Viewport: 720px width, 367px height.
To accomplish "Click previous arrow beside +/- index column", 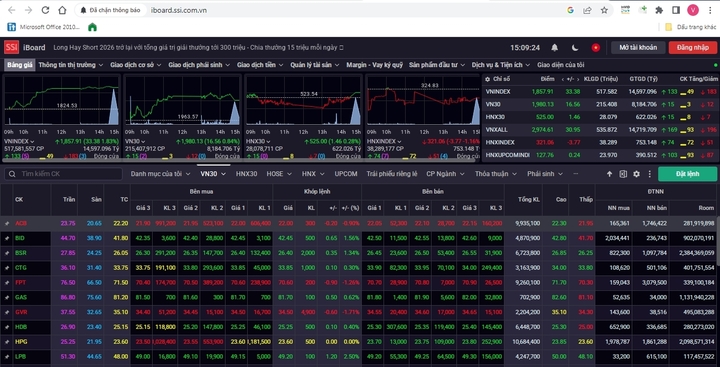I will coord(563,79).
